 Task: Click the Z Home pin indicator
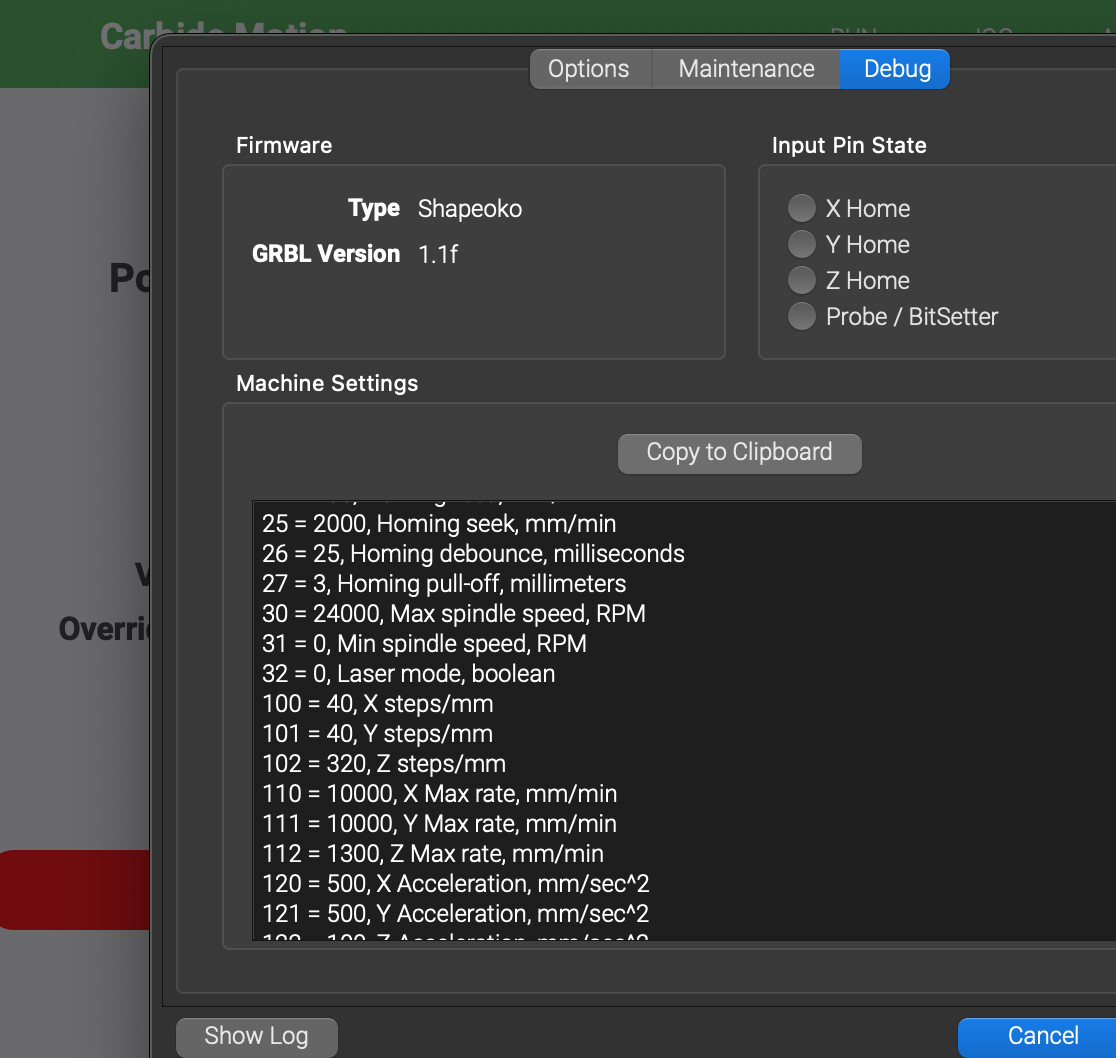pyautogui.click(x=802, y=281)
